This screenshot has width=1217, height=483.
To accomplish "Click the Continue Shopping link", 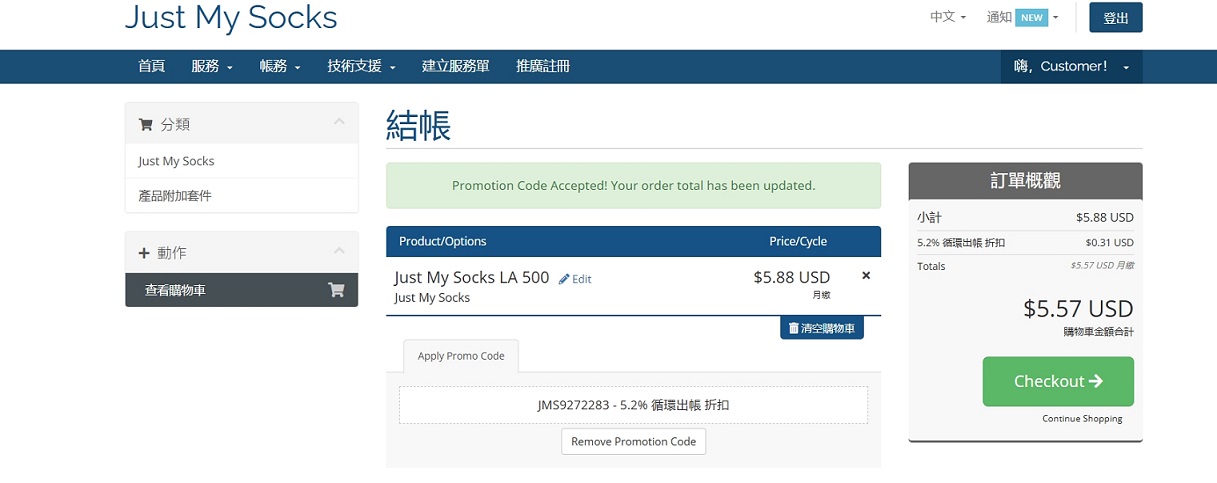I will click(1082, 419).
